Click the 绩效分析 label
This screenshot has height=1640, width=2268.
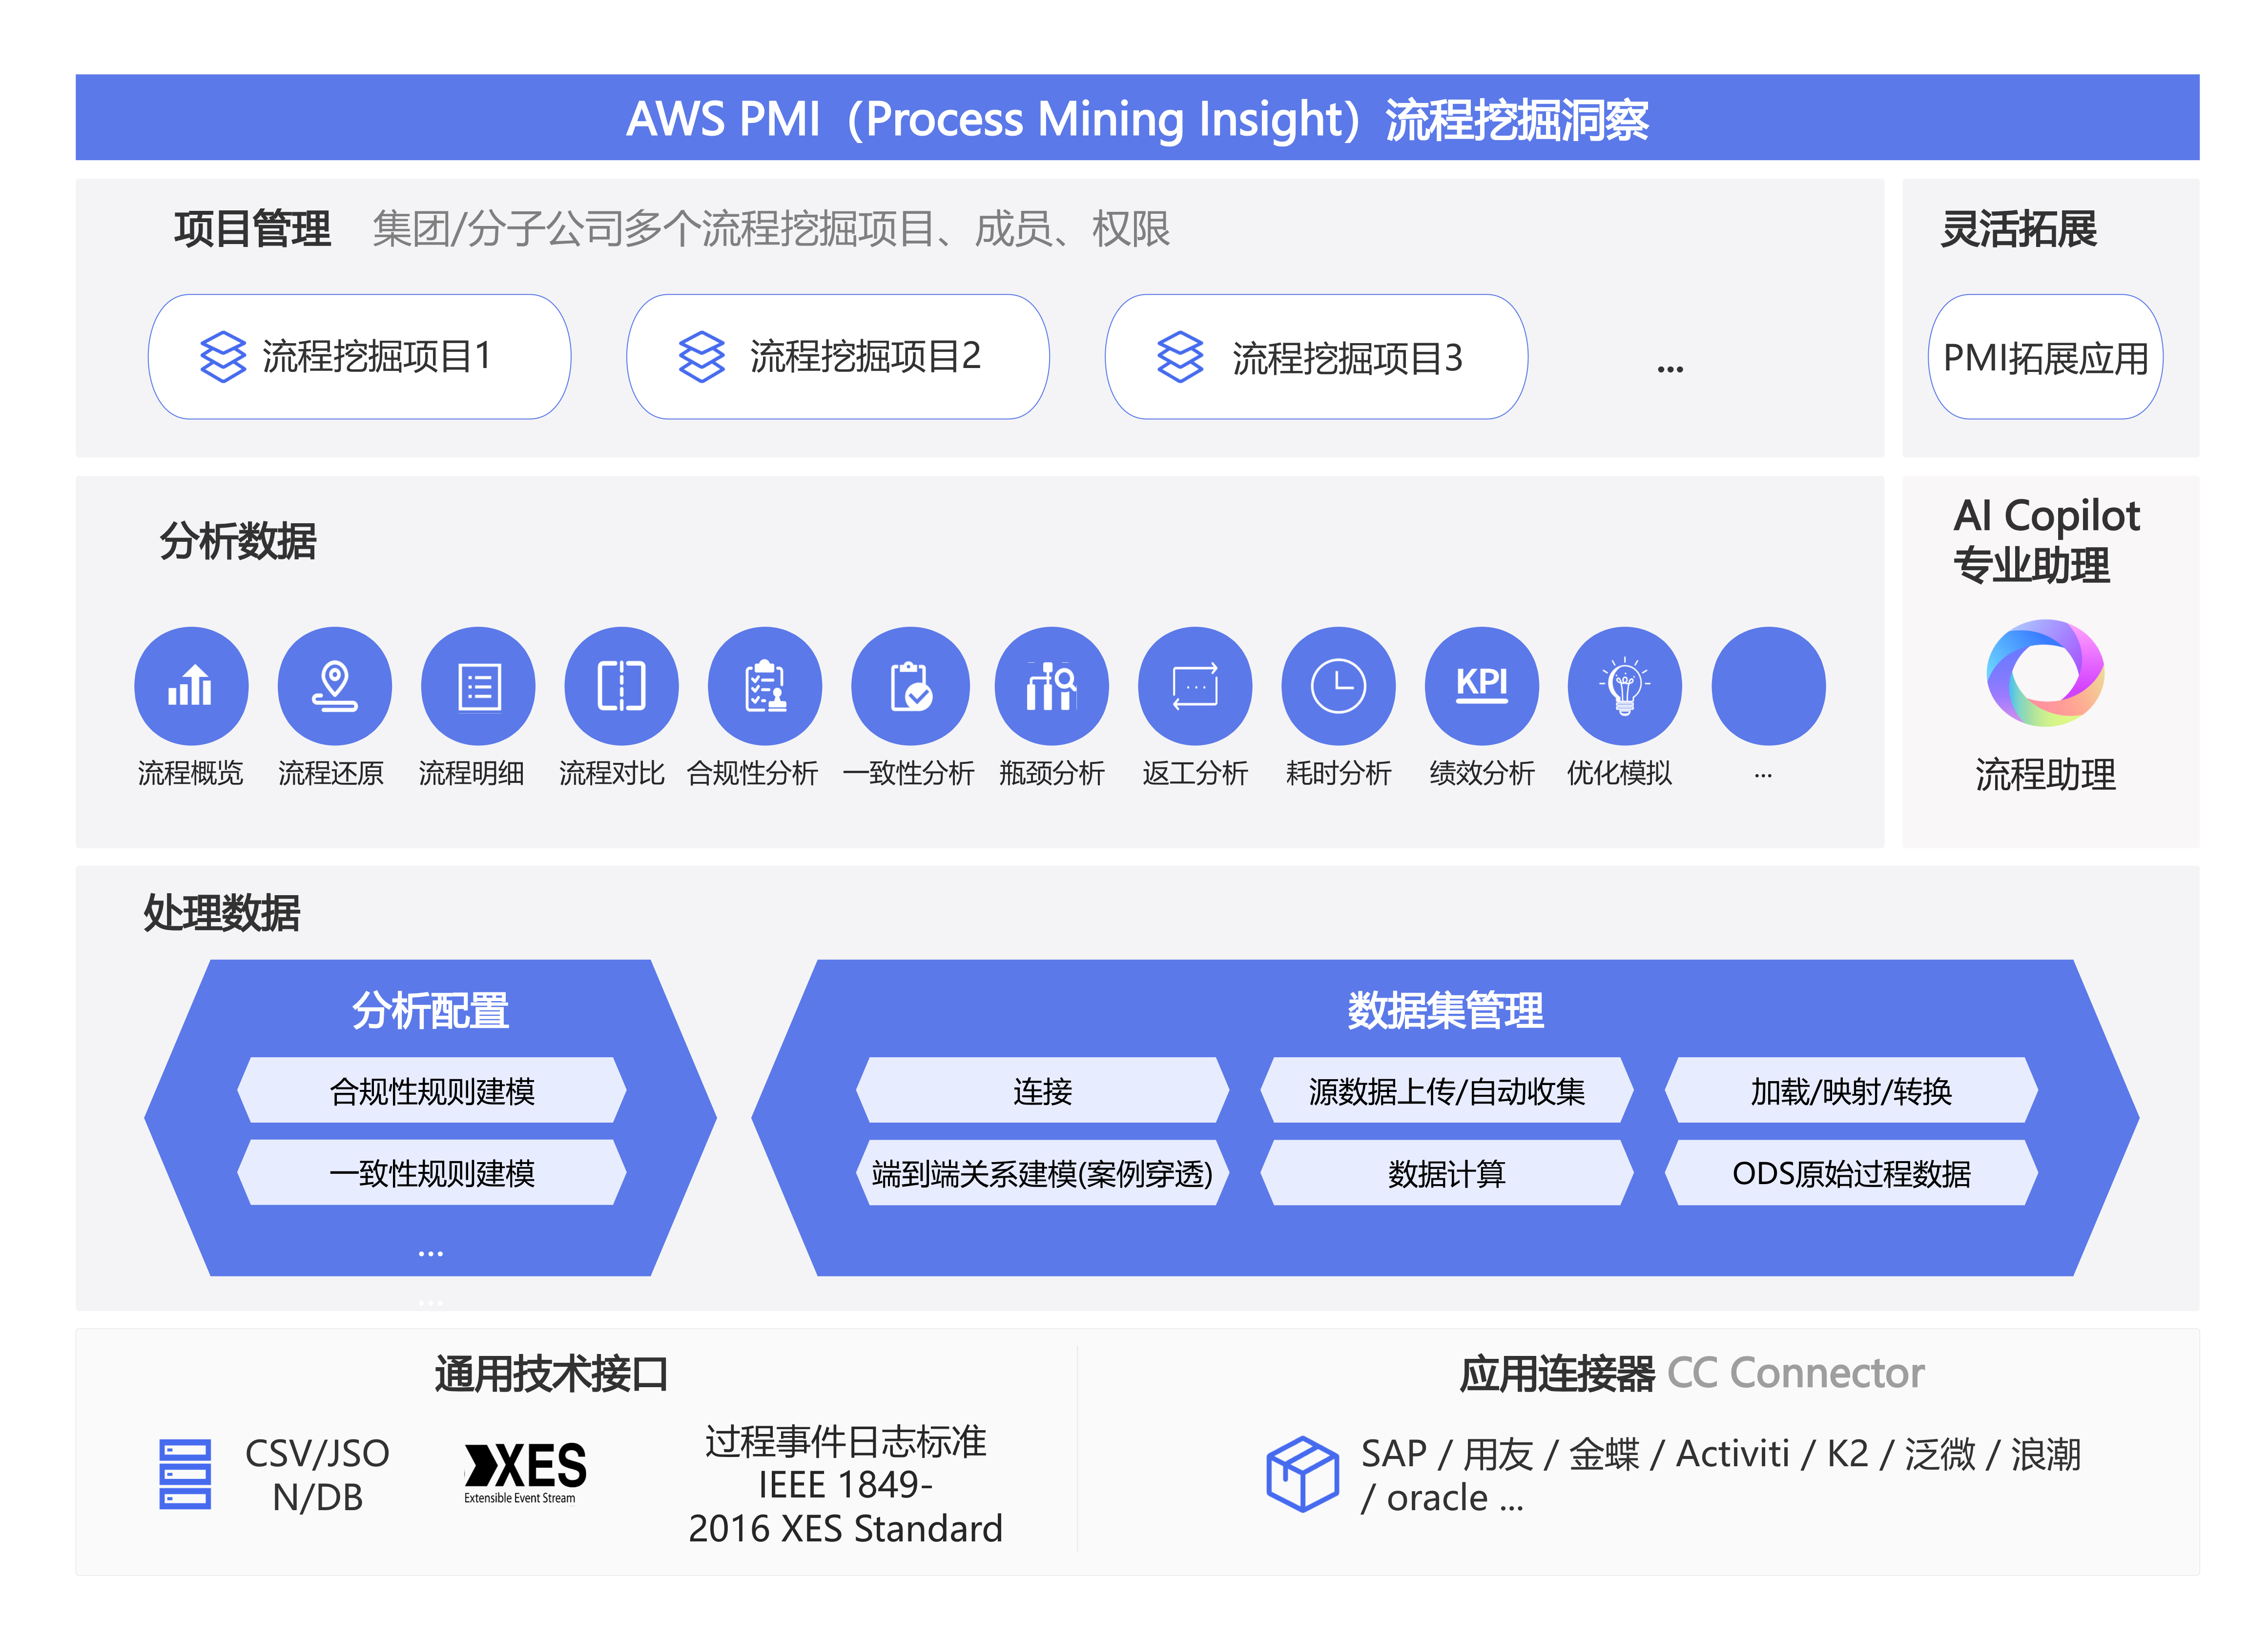[1481, 773]
